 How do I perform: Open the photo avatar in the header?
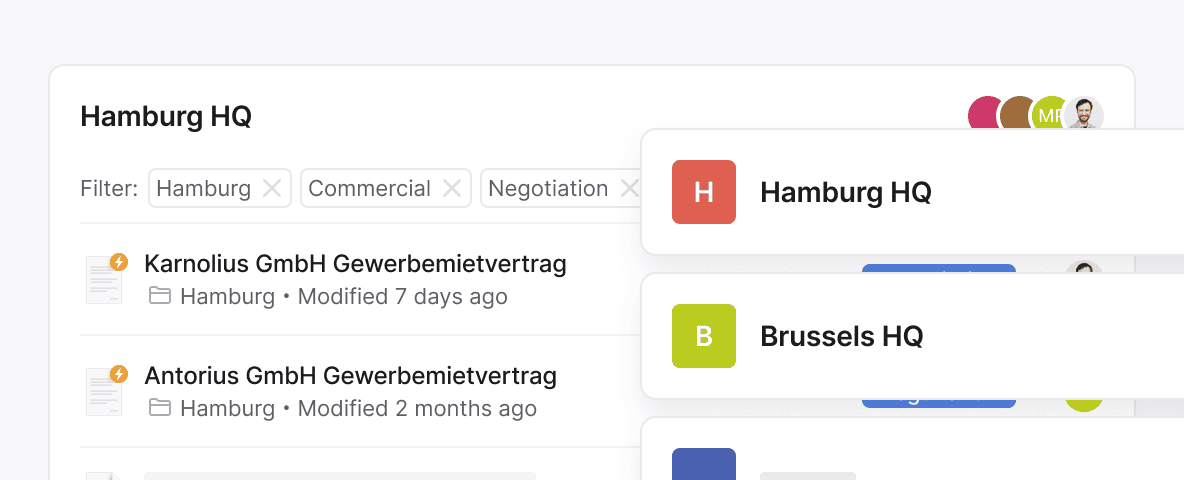coord(1084,115)
